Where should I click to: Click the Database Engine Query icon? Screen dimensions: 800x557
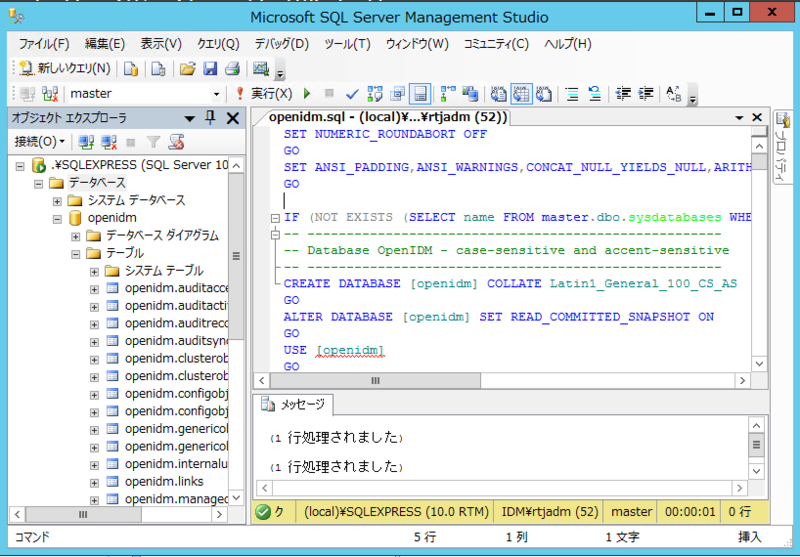[131, 68]
